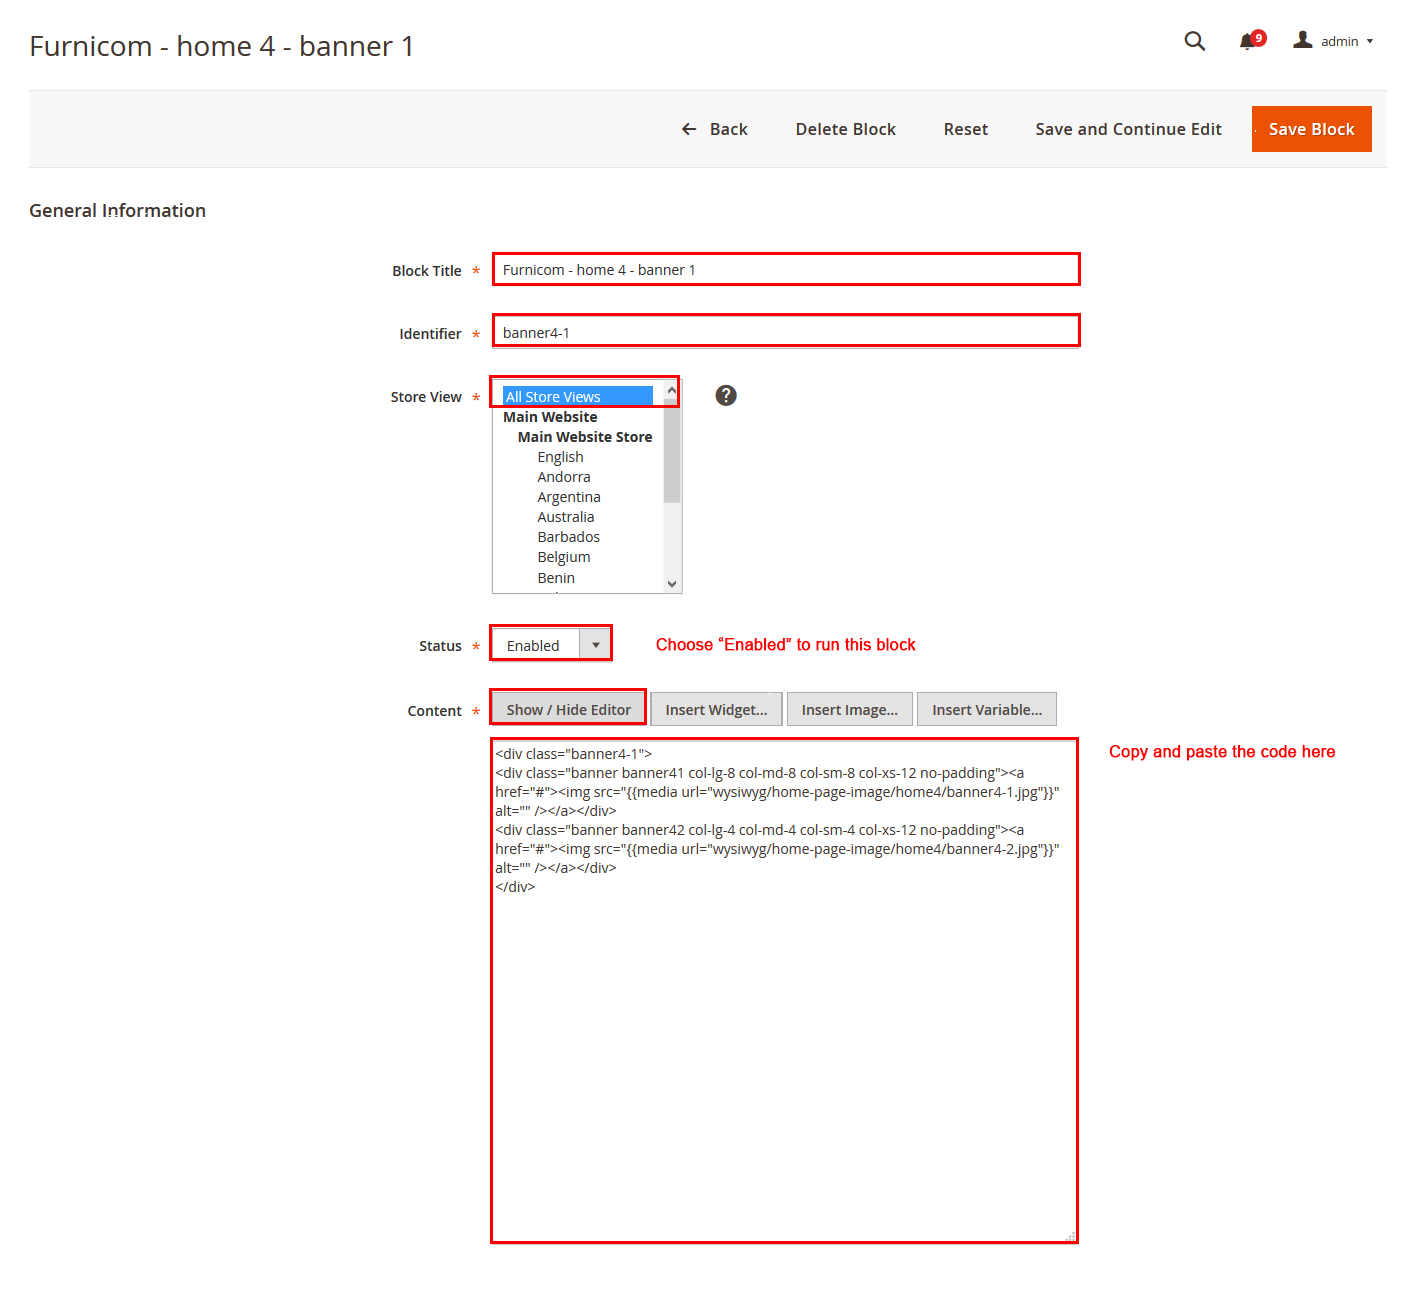Click Save and Continue Edit

tap(1128, 129)
